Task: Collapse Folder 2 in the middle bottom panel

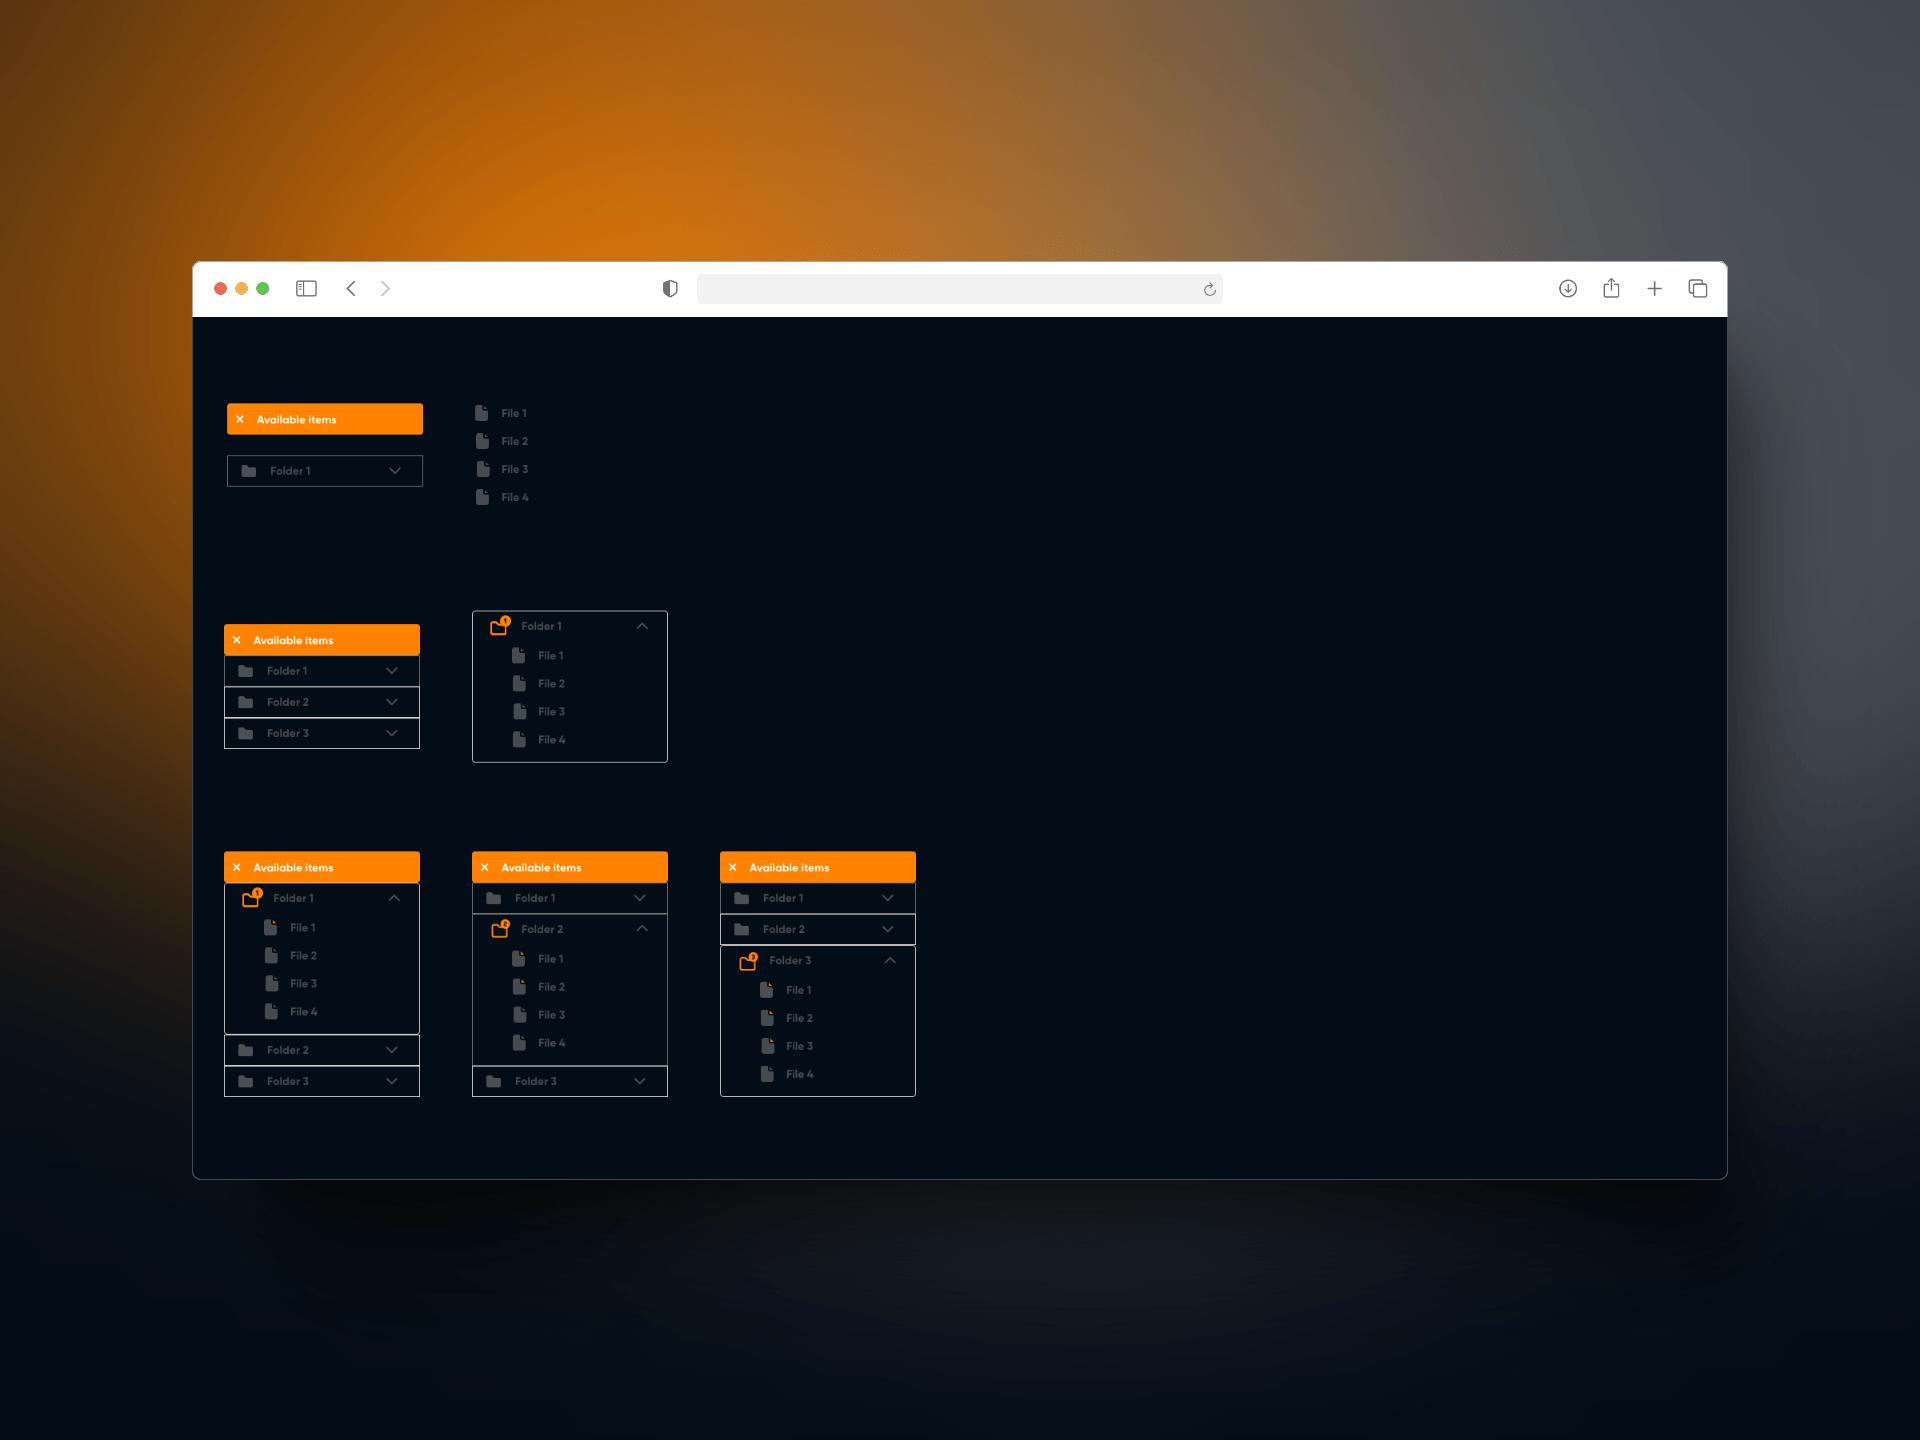Action: [641, 928]
